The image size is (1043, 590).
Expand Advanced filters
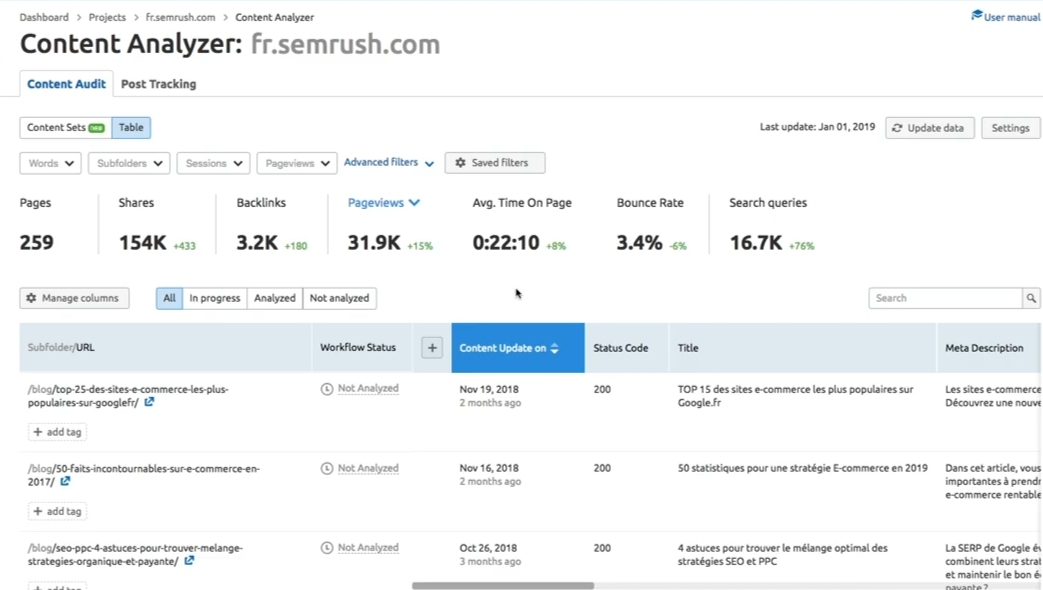point(388,162)
